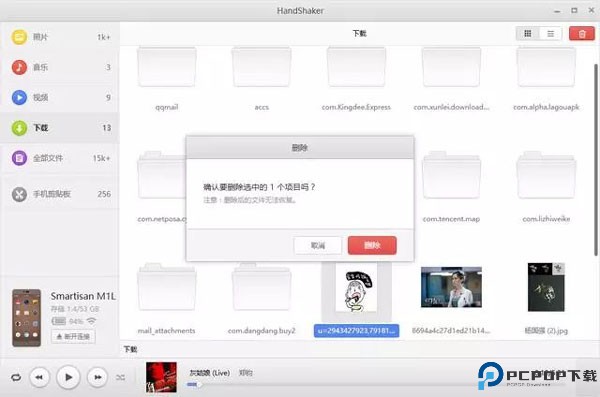Open the phone clipboard section
Screen dimensions: 600x397
[59, 194]
